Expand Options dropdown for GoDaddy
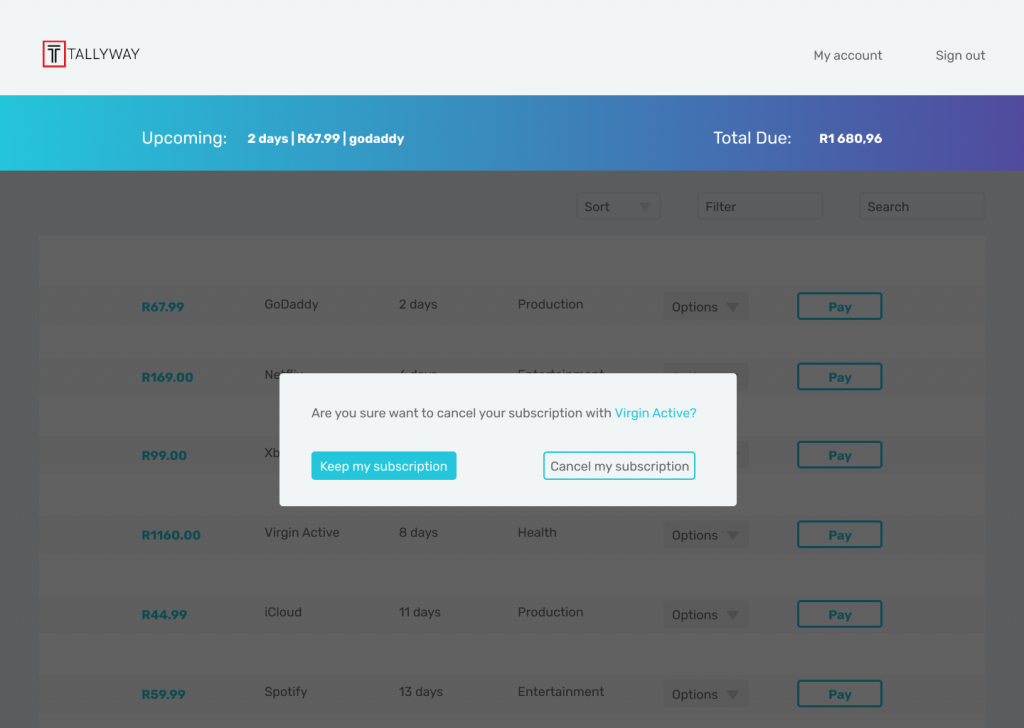Viewport: 1024px width, 728px height. coord(706,307)
